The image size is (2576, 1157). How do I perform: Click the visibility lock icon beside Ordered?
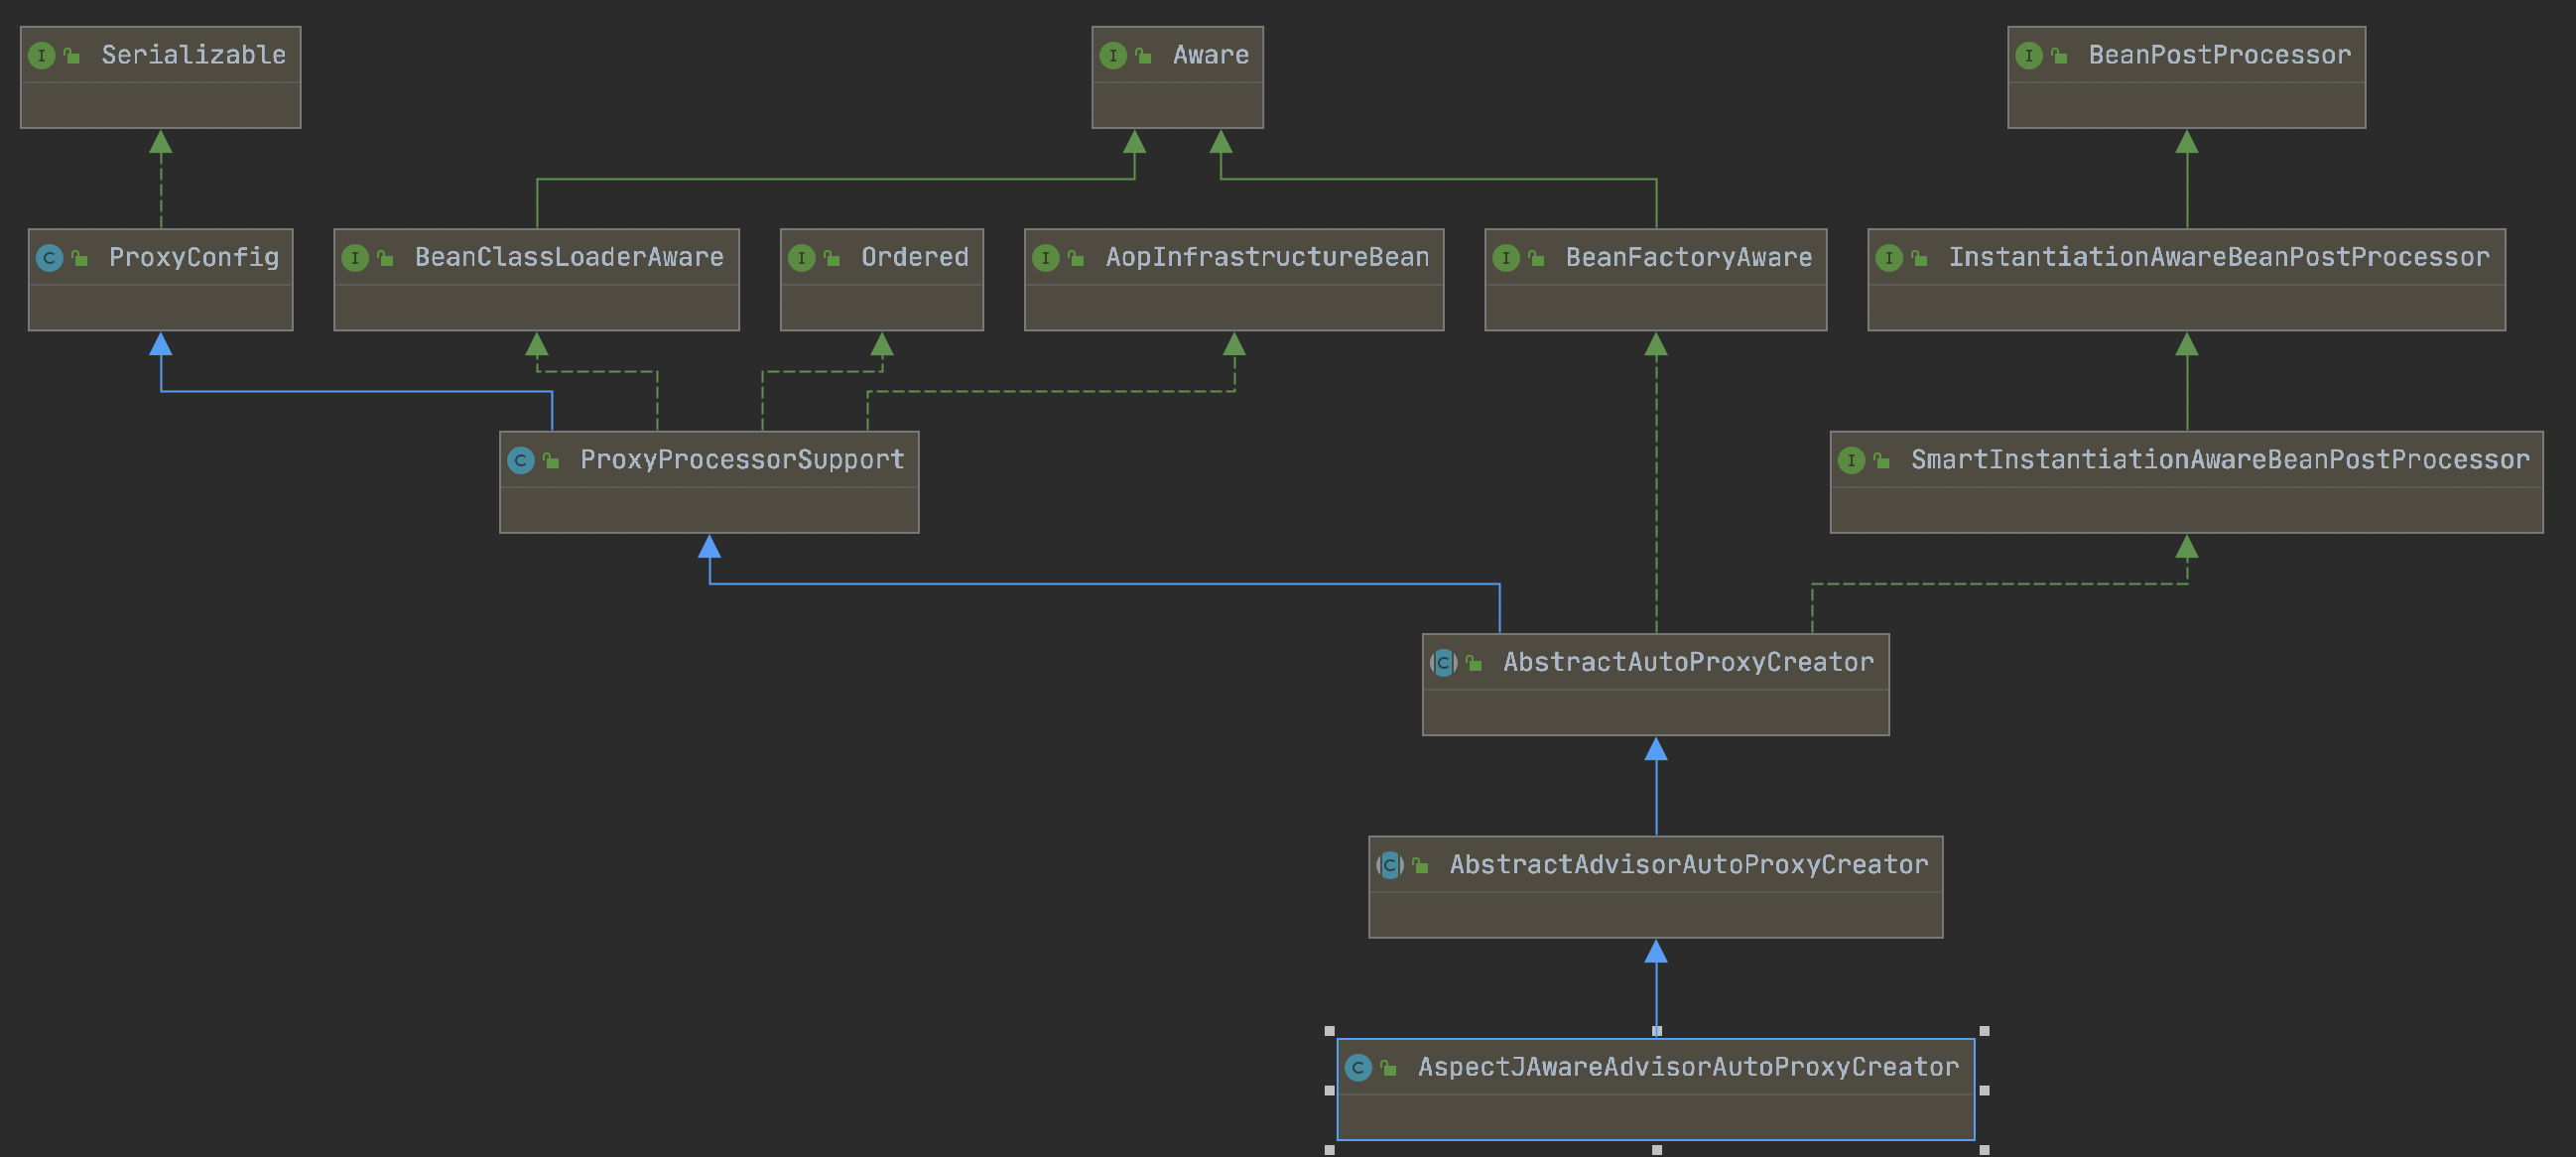[832, 259]
